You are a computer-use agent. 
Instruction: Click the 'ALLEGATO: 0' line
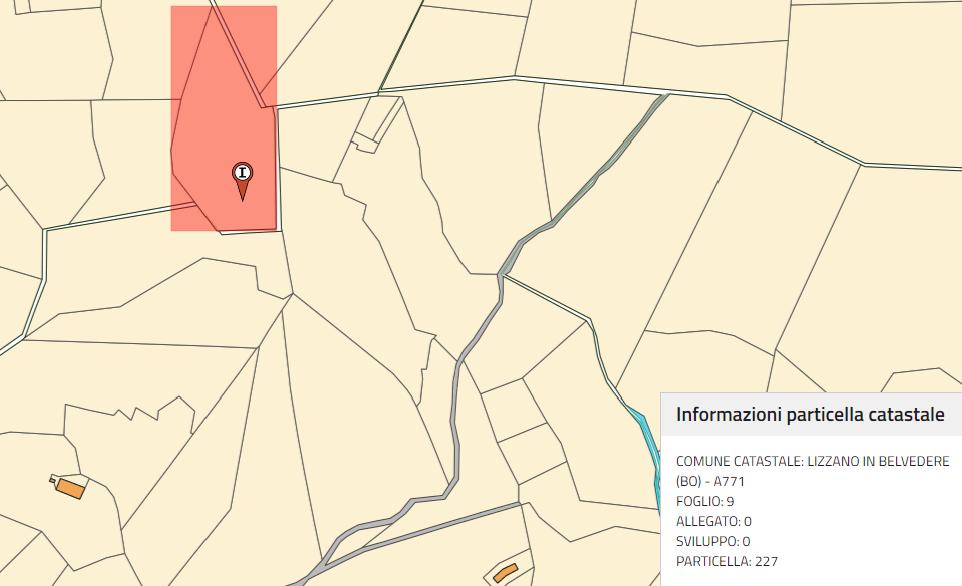[714, 521]
